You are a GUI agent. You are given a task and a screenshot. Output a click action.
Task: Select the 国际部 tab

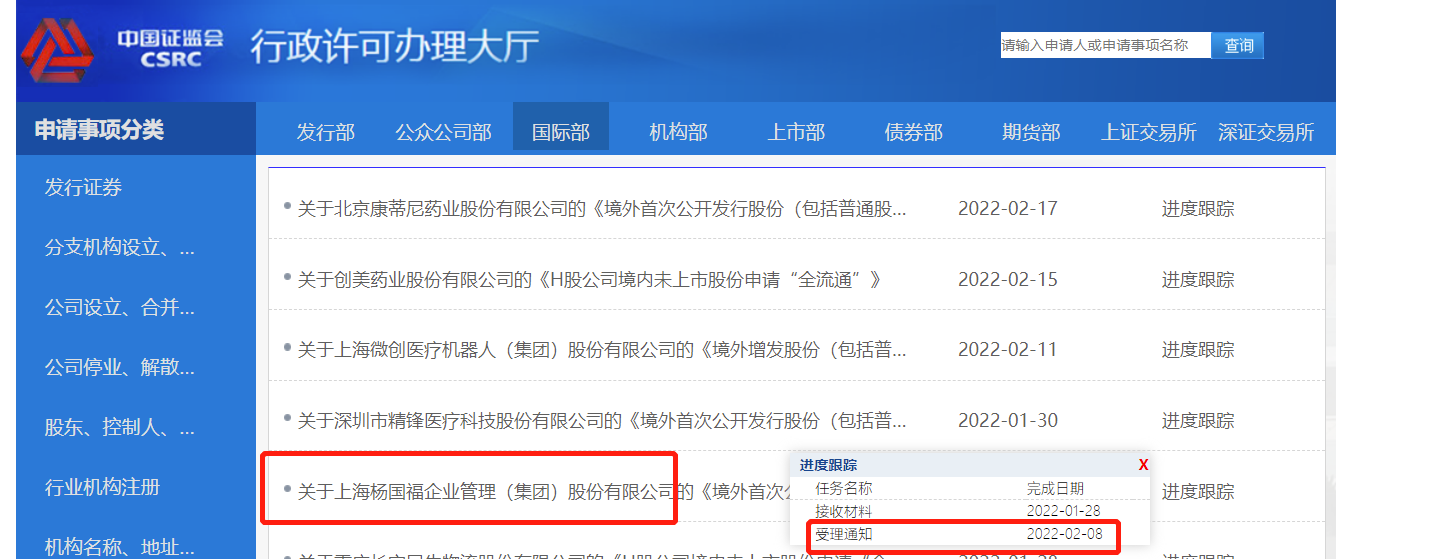(560, 128)
